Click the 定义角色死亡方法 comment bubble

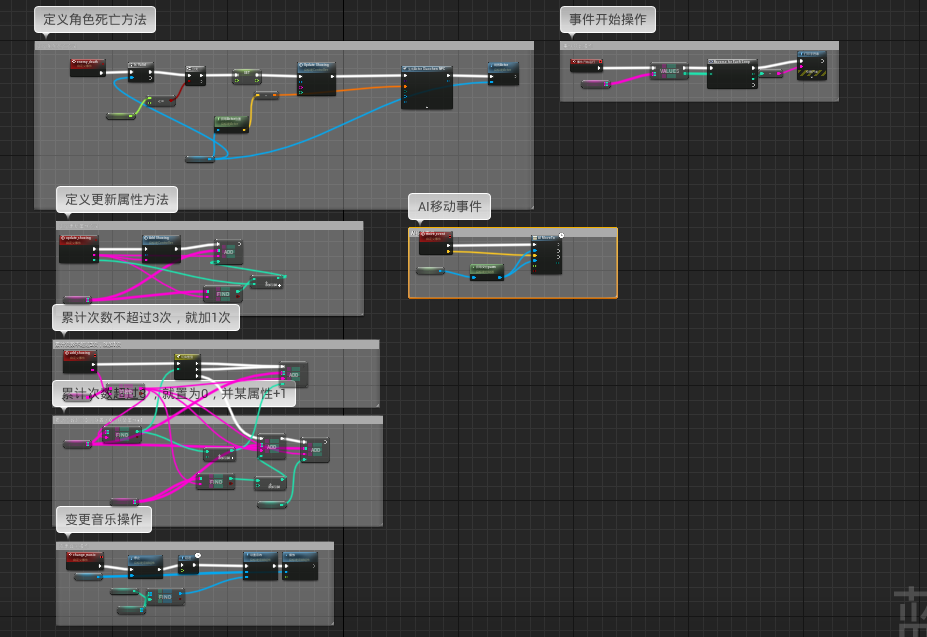(x=95, y=20)
